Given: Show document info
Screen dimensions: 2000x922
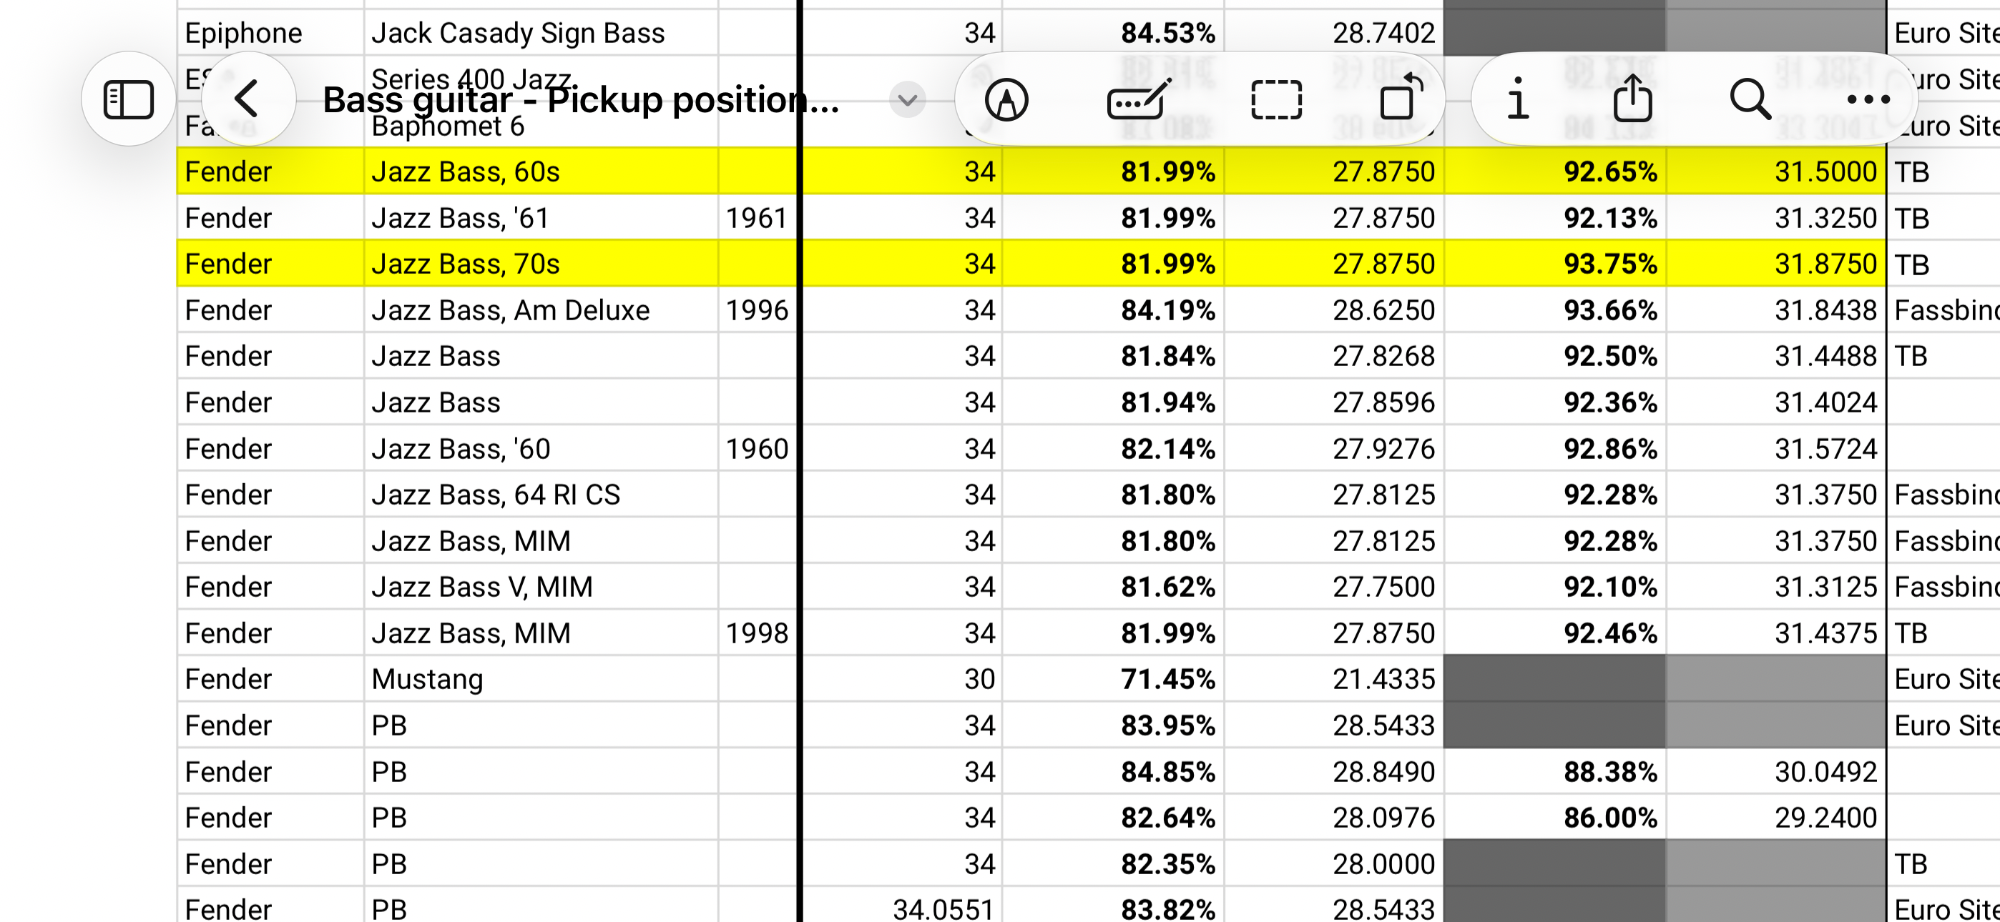Looking at the screenshot, I should click(x=1518, y=99).
